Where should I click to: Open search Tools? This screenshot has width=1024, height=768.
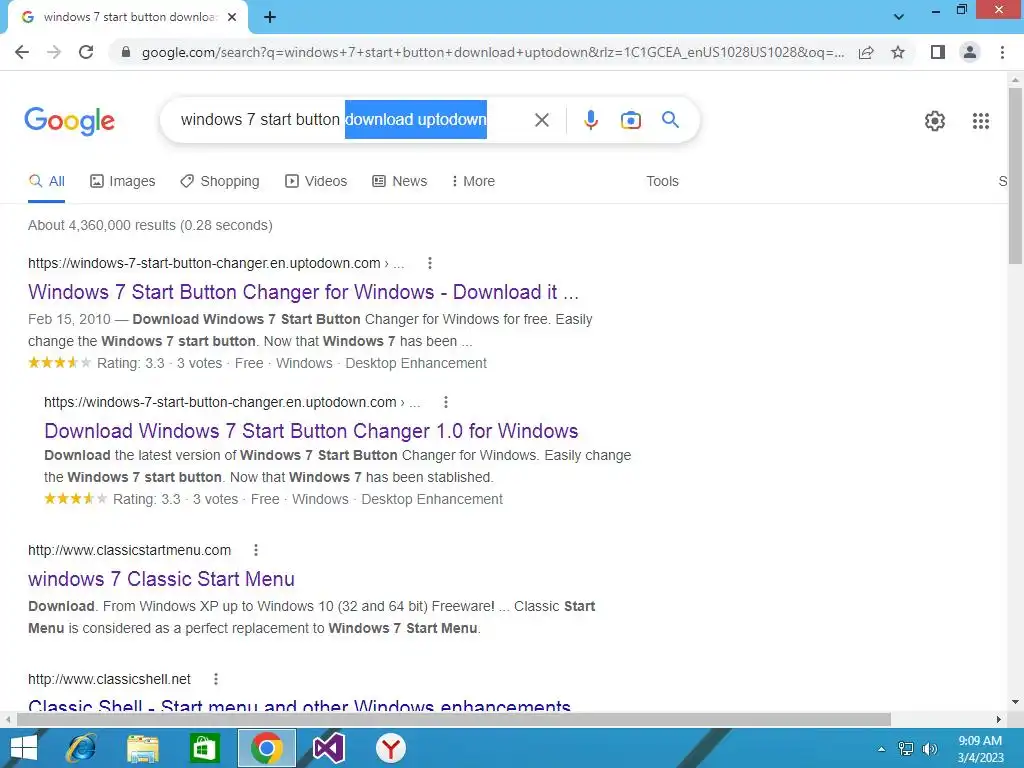(662, 181)
